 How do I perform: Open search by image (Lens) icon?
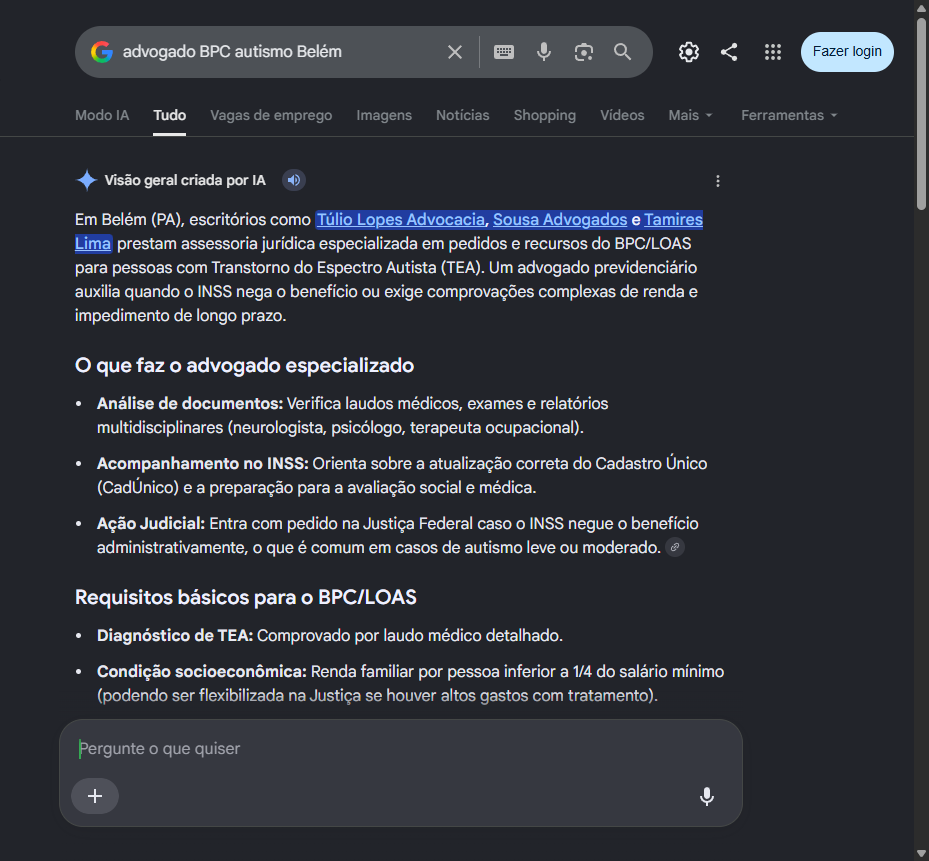584,52
